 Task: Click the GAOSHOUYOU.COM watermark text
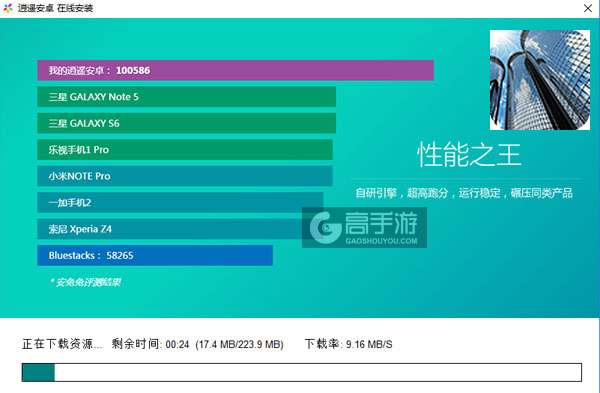(x=381, y=241)
